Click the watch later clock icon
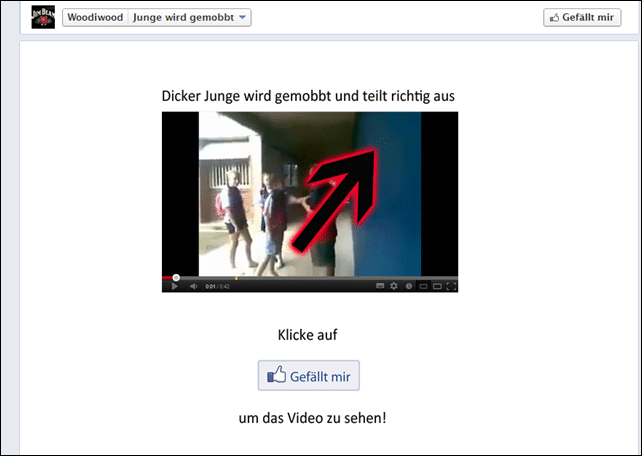 pos(409,286)
